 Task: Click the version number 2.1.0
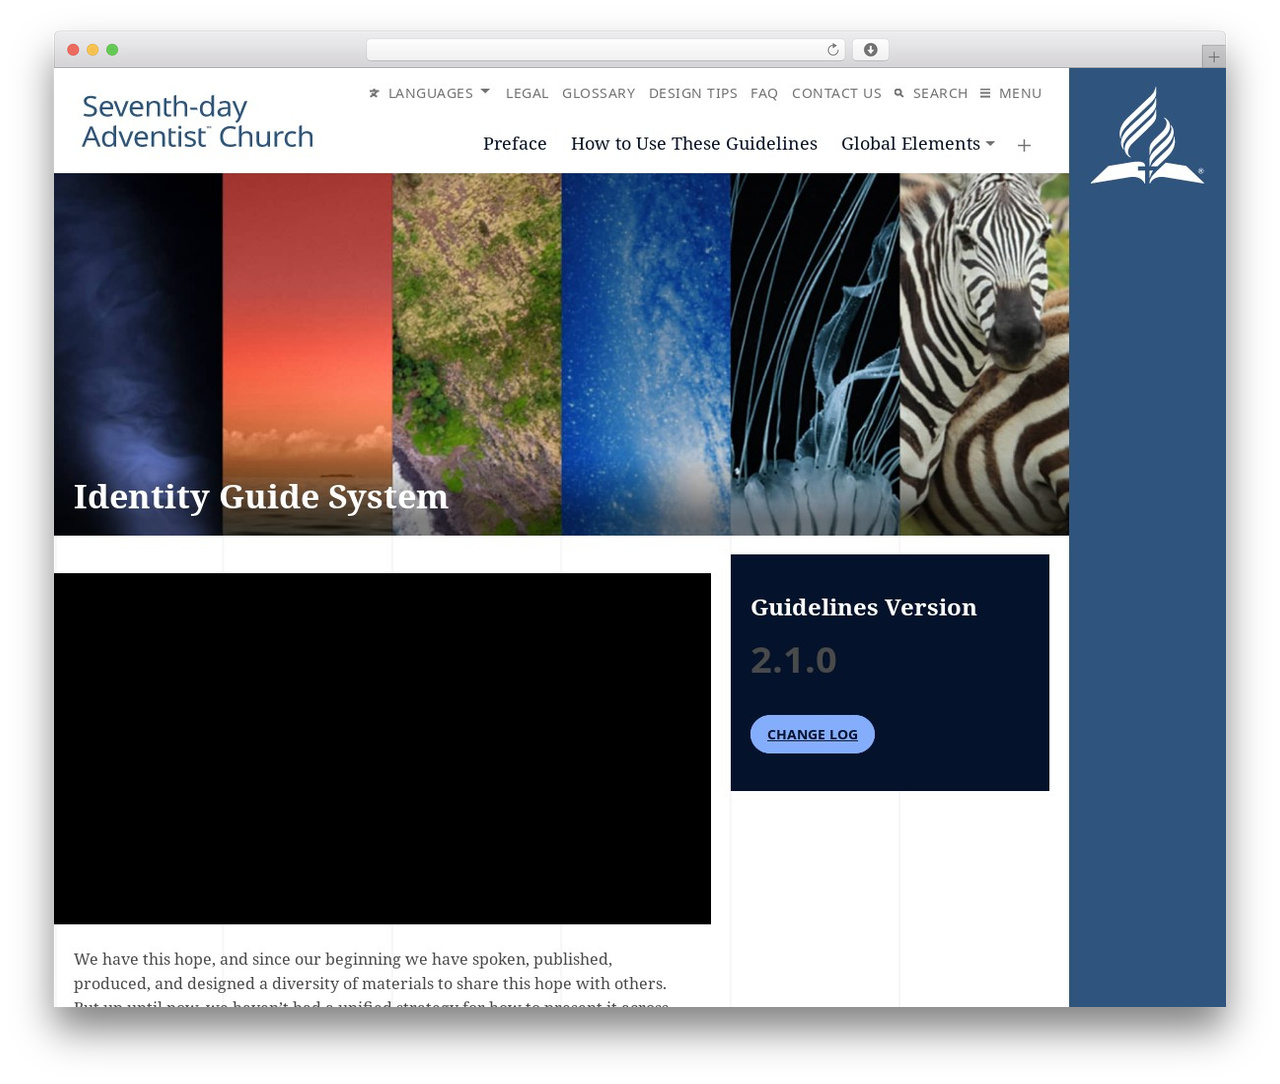point(793,660)
